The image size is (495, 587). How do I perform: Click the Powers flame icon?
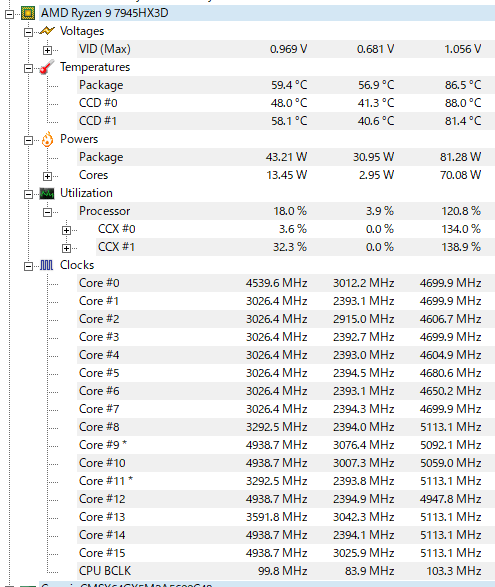point(47,139)
